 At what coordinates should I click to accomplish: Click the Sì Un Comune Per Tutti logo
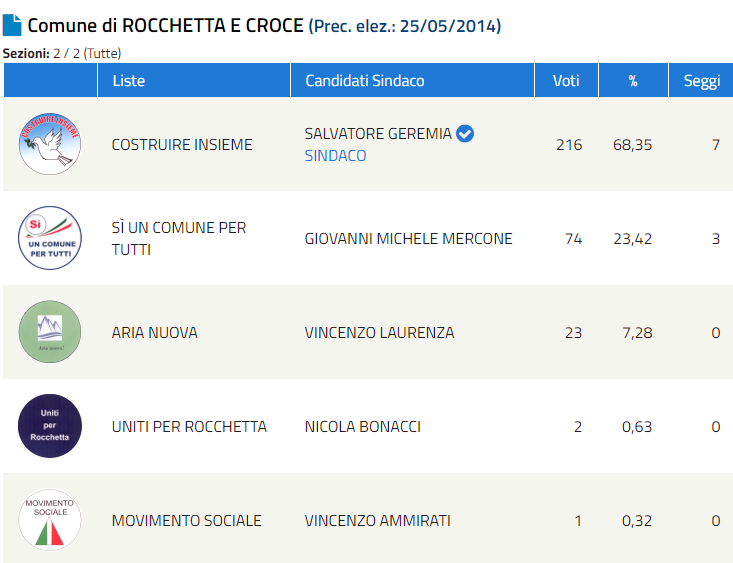pyautogui.click(x=50, y=238)
